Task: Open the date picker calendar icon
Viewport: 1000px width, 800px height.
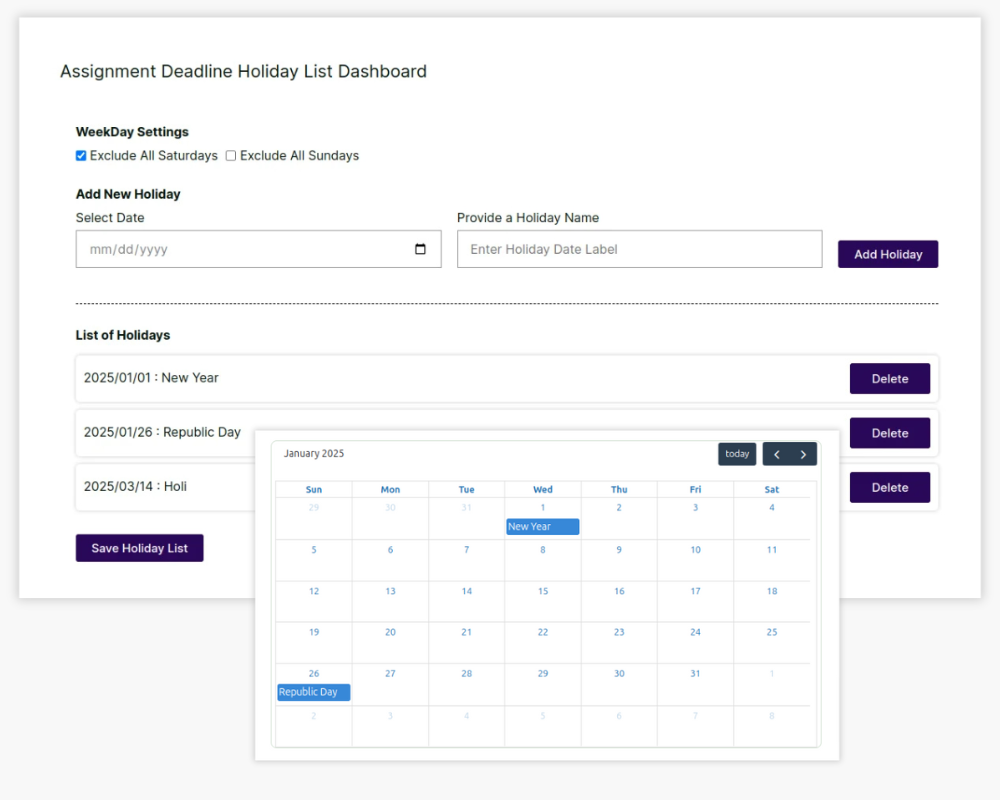Action: pos(420,250)
